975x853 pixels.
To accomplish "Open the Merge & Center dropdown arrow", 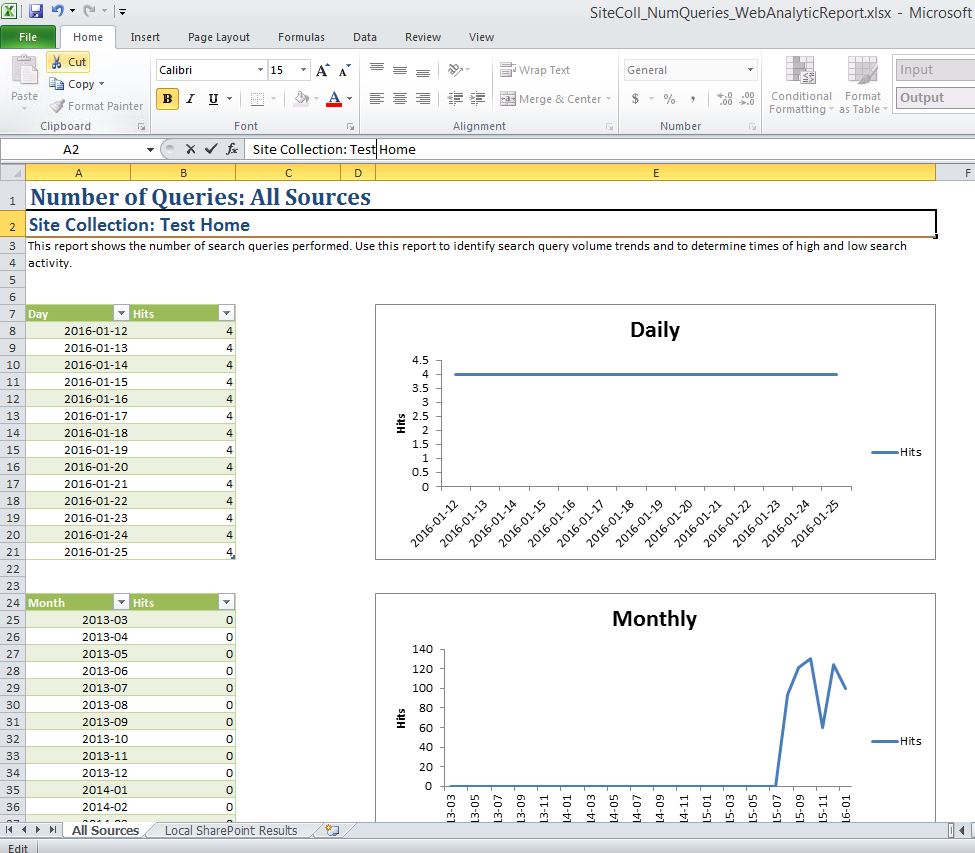I will [x=608, y=99].
